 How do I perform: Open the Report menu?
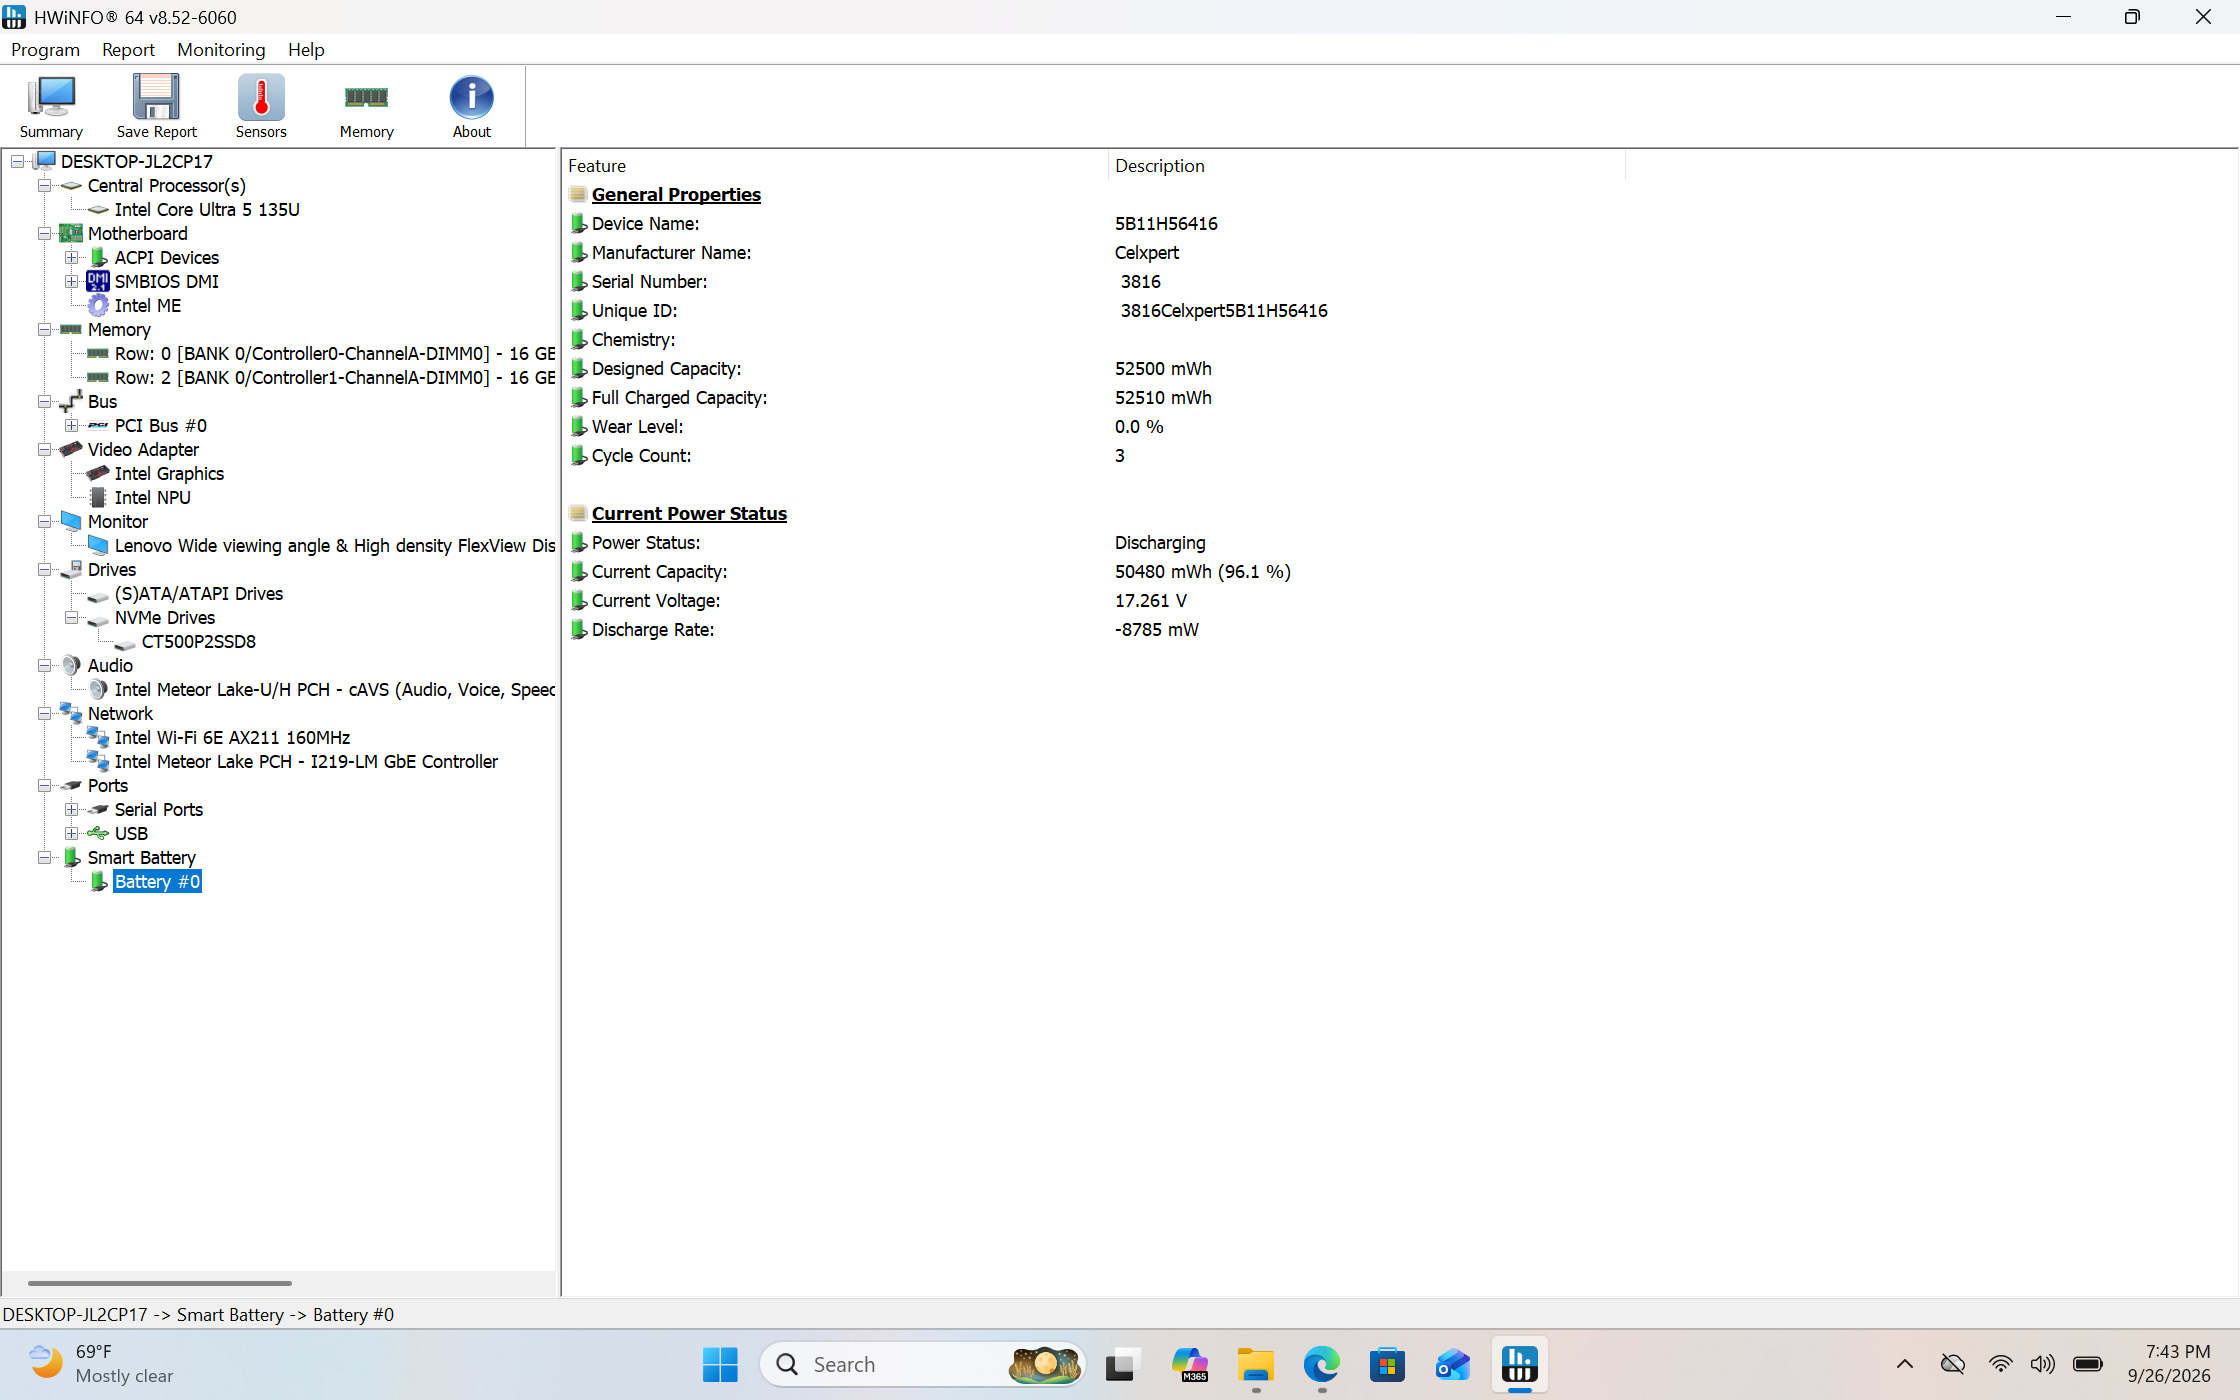click(x=128, y=49)
